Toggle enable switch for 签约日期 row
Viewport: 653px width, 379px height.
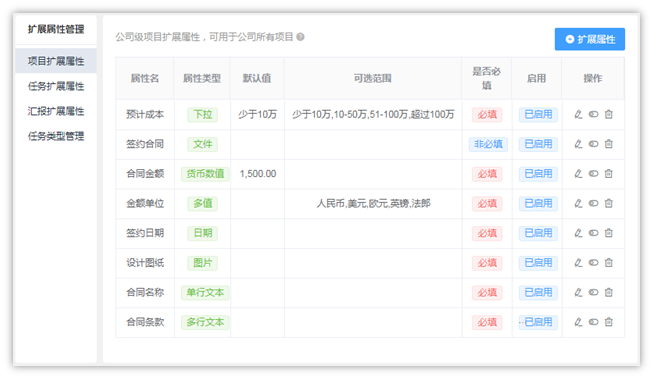[593, 233]
